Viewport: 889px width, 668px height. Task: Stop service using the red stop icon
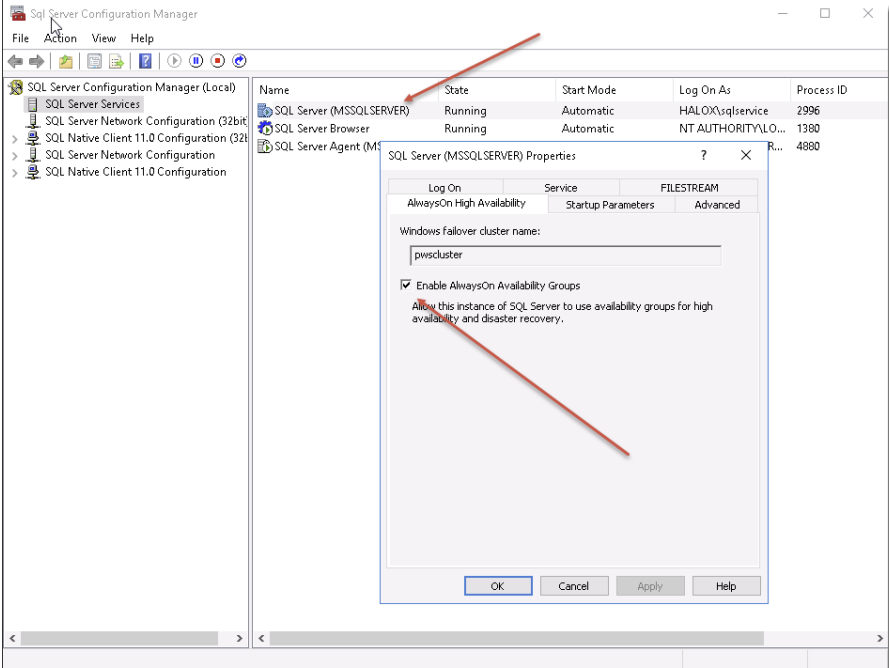(218, 61)
